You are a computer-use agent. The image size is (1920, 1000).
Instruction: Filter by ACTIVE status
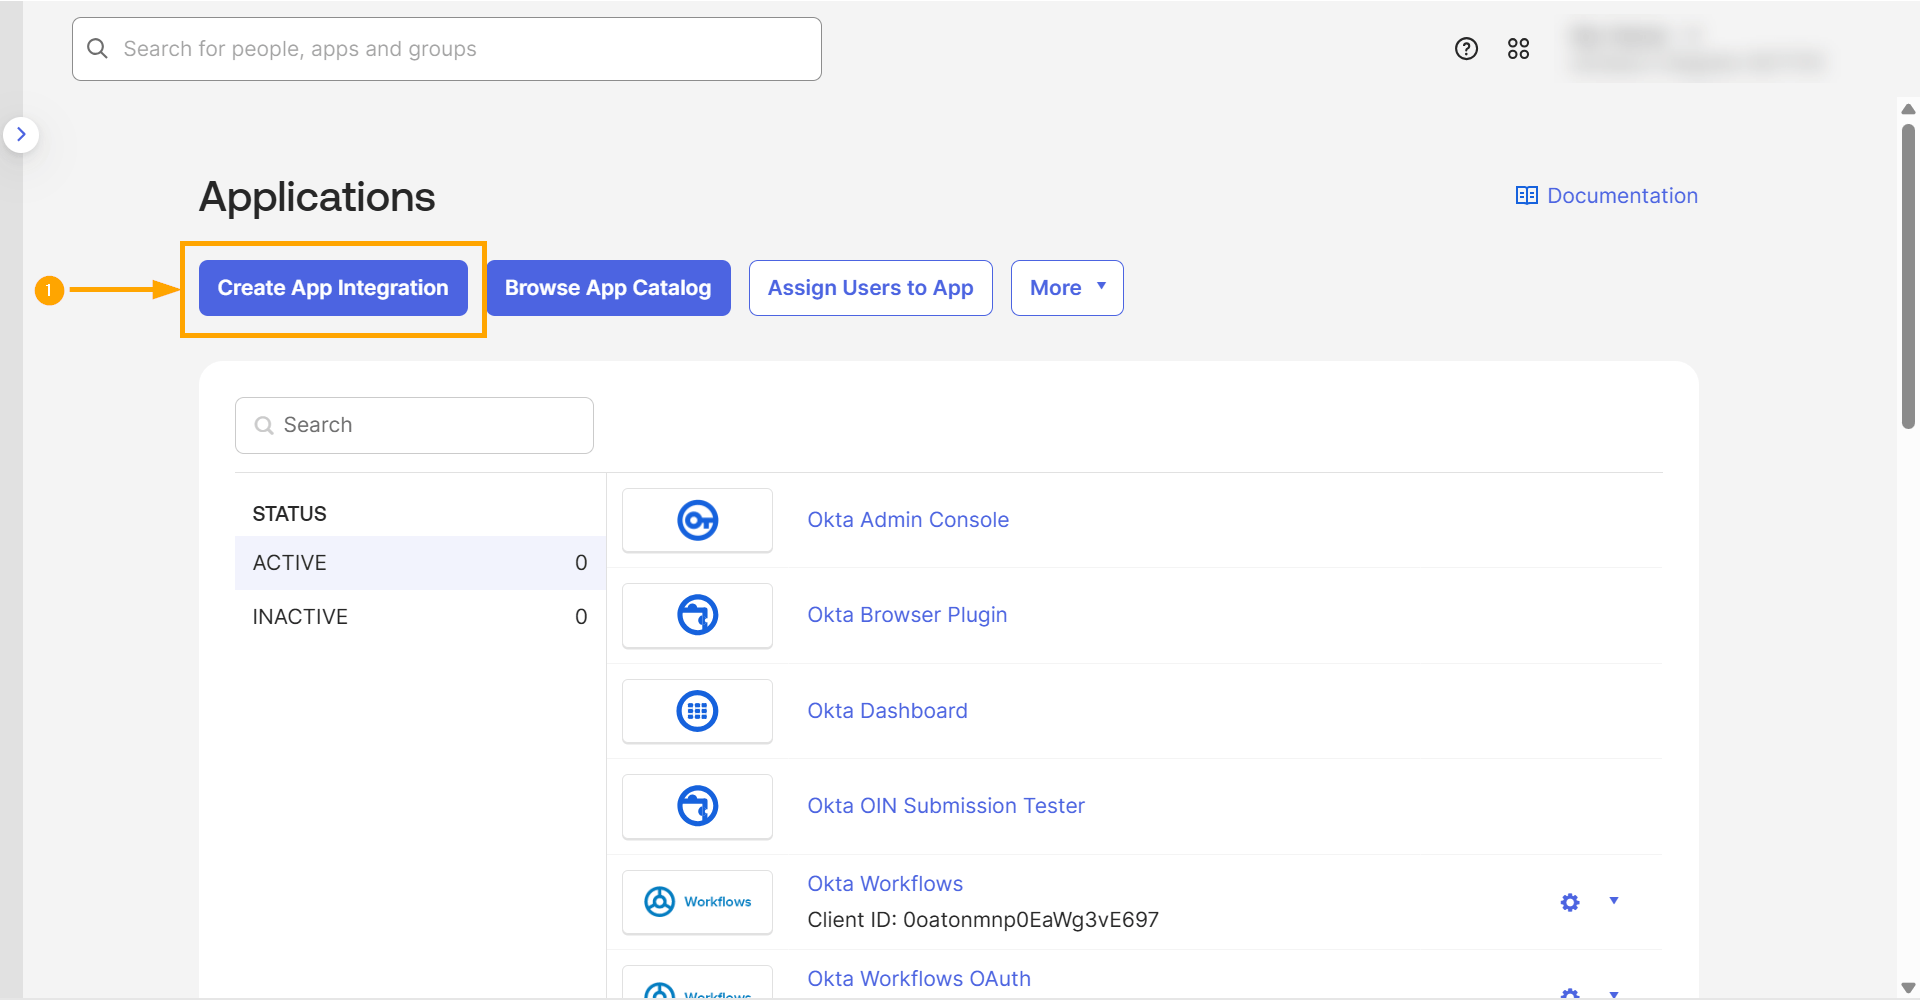[x=420, y=563]
